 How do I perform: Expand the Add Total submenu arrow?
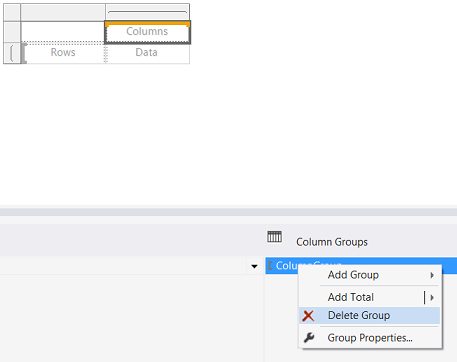coord(432,297)
